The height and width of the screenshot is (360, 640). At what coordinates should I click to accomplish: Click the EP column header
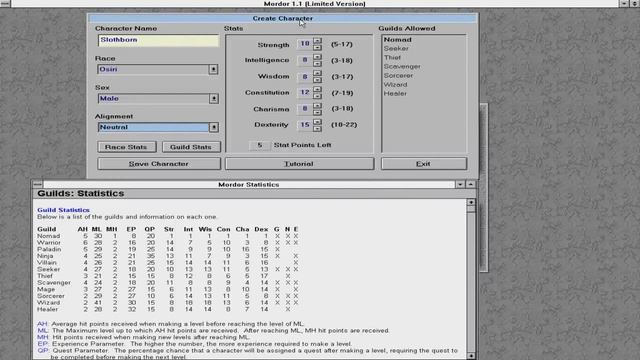(131, 229)
